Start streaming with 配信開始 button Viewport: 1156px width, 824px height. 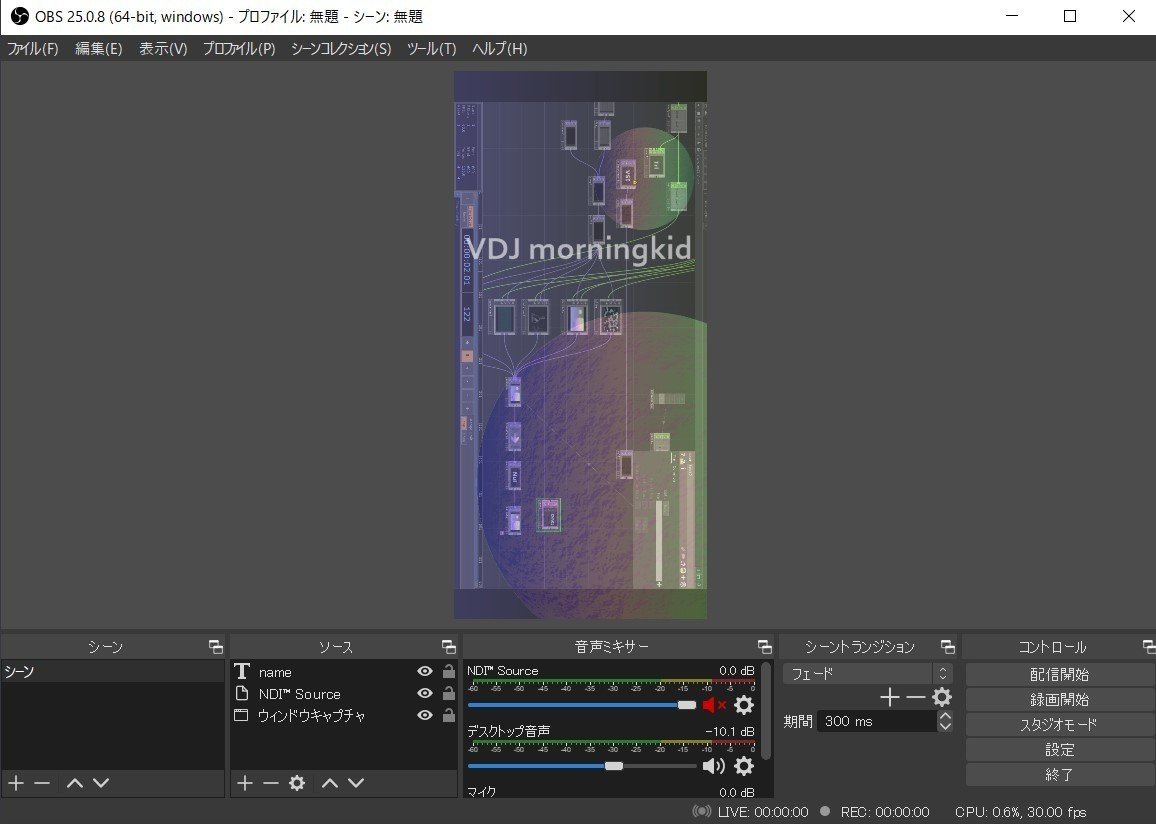click(1059, 674)
